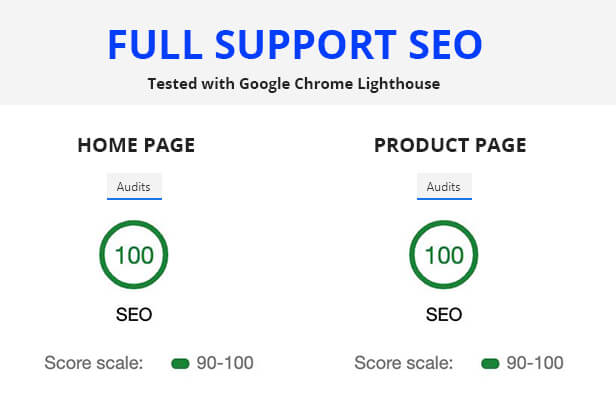Click the SEO label under Product Page gauge
Image resolution: width=616 pixels, height=400 pixels.
(444, 314)
